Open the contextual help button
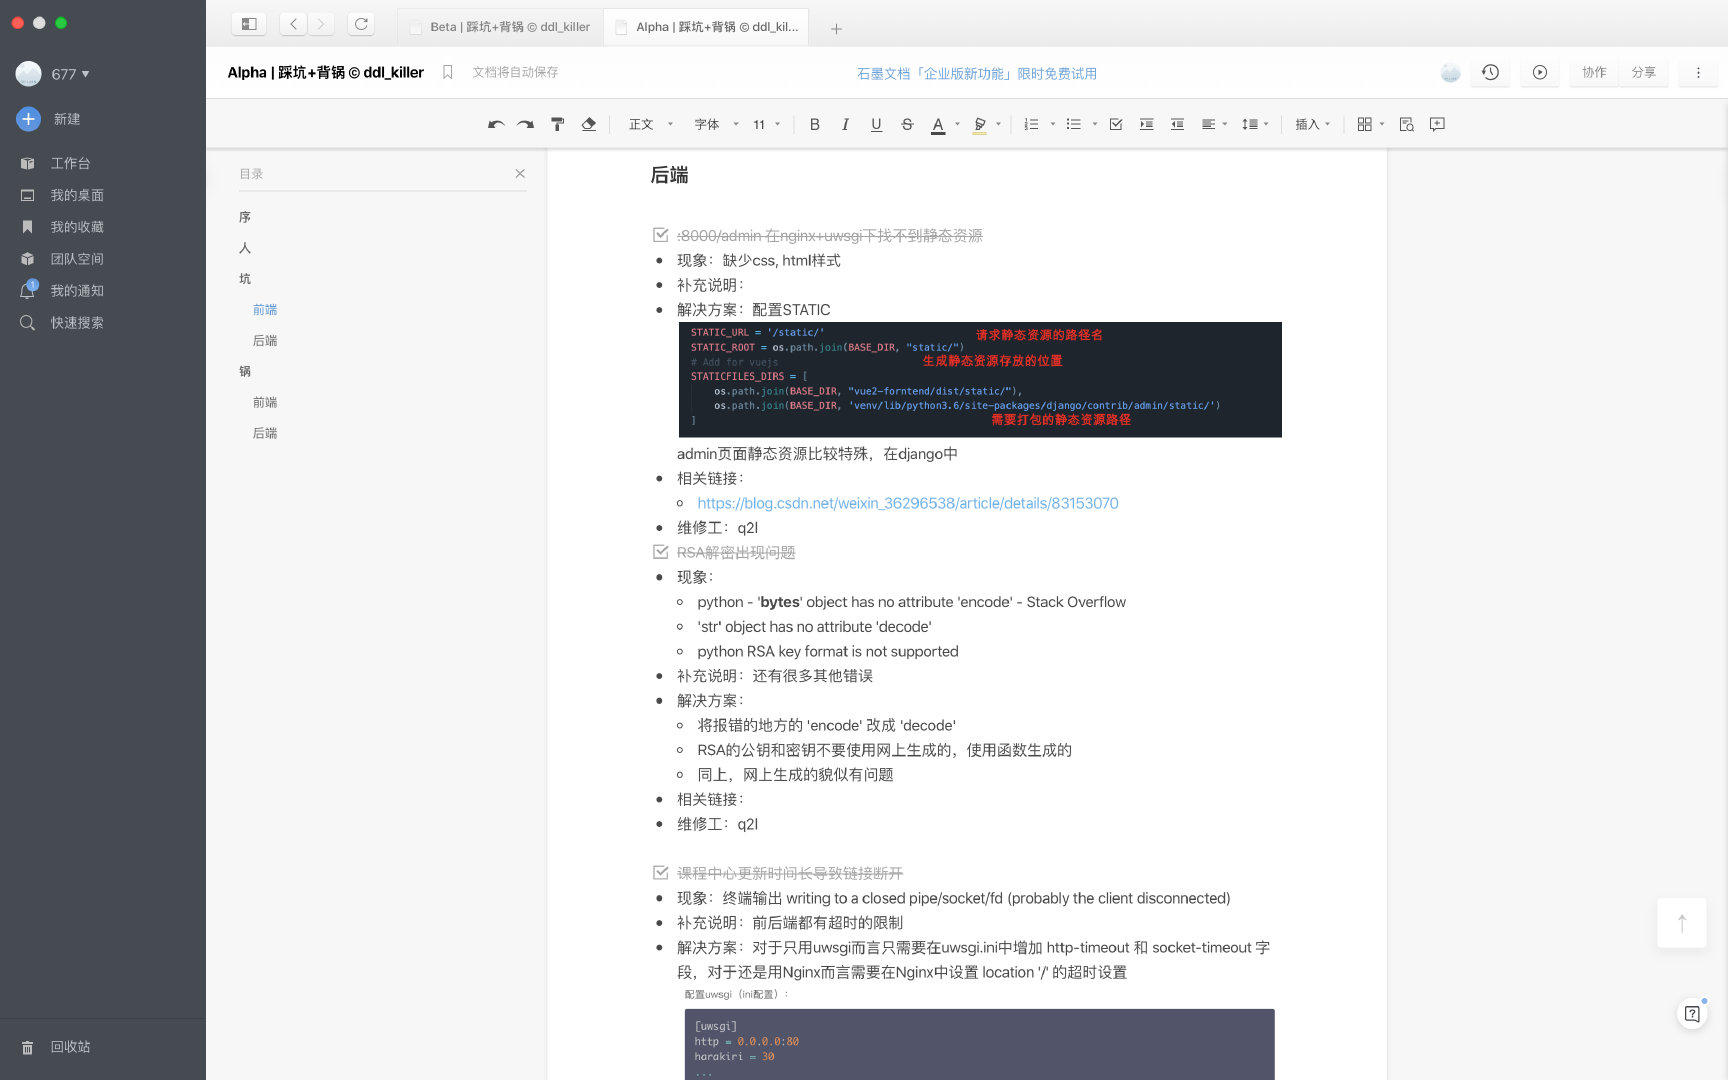 click(x=1692, y=1014)
